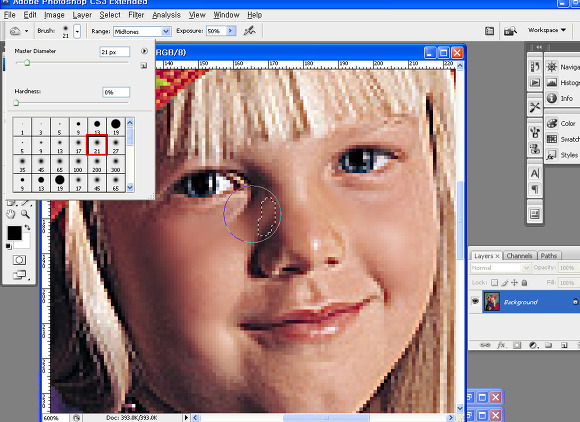
Task: Select the soft round 35 brush preset
Action: click(22, 164)
